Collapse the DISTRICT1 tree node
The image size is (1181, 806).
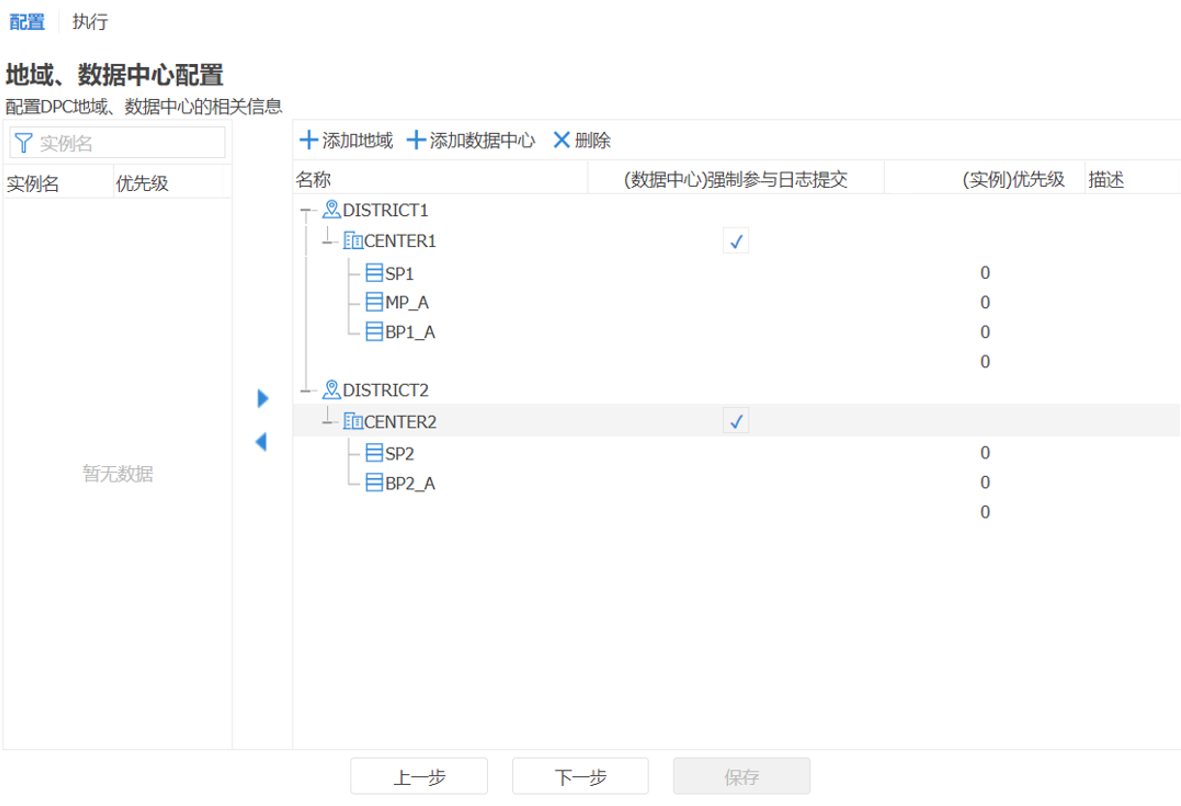305,211
